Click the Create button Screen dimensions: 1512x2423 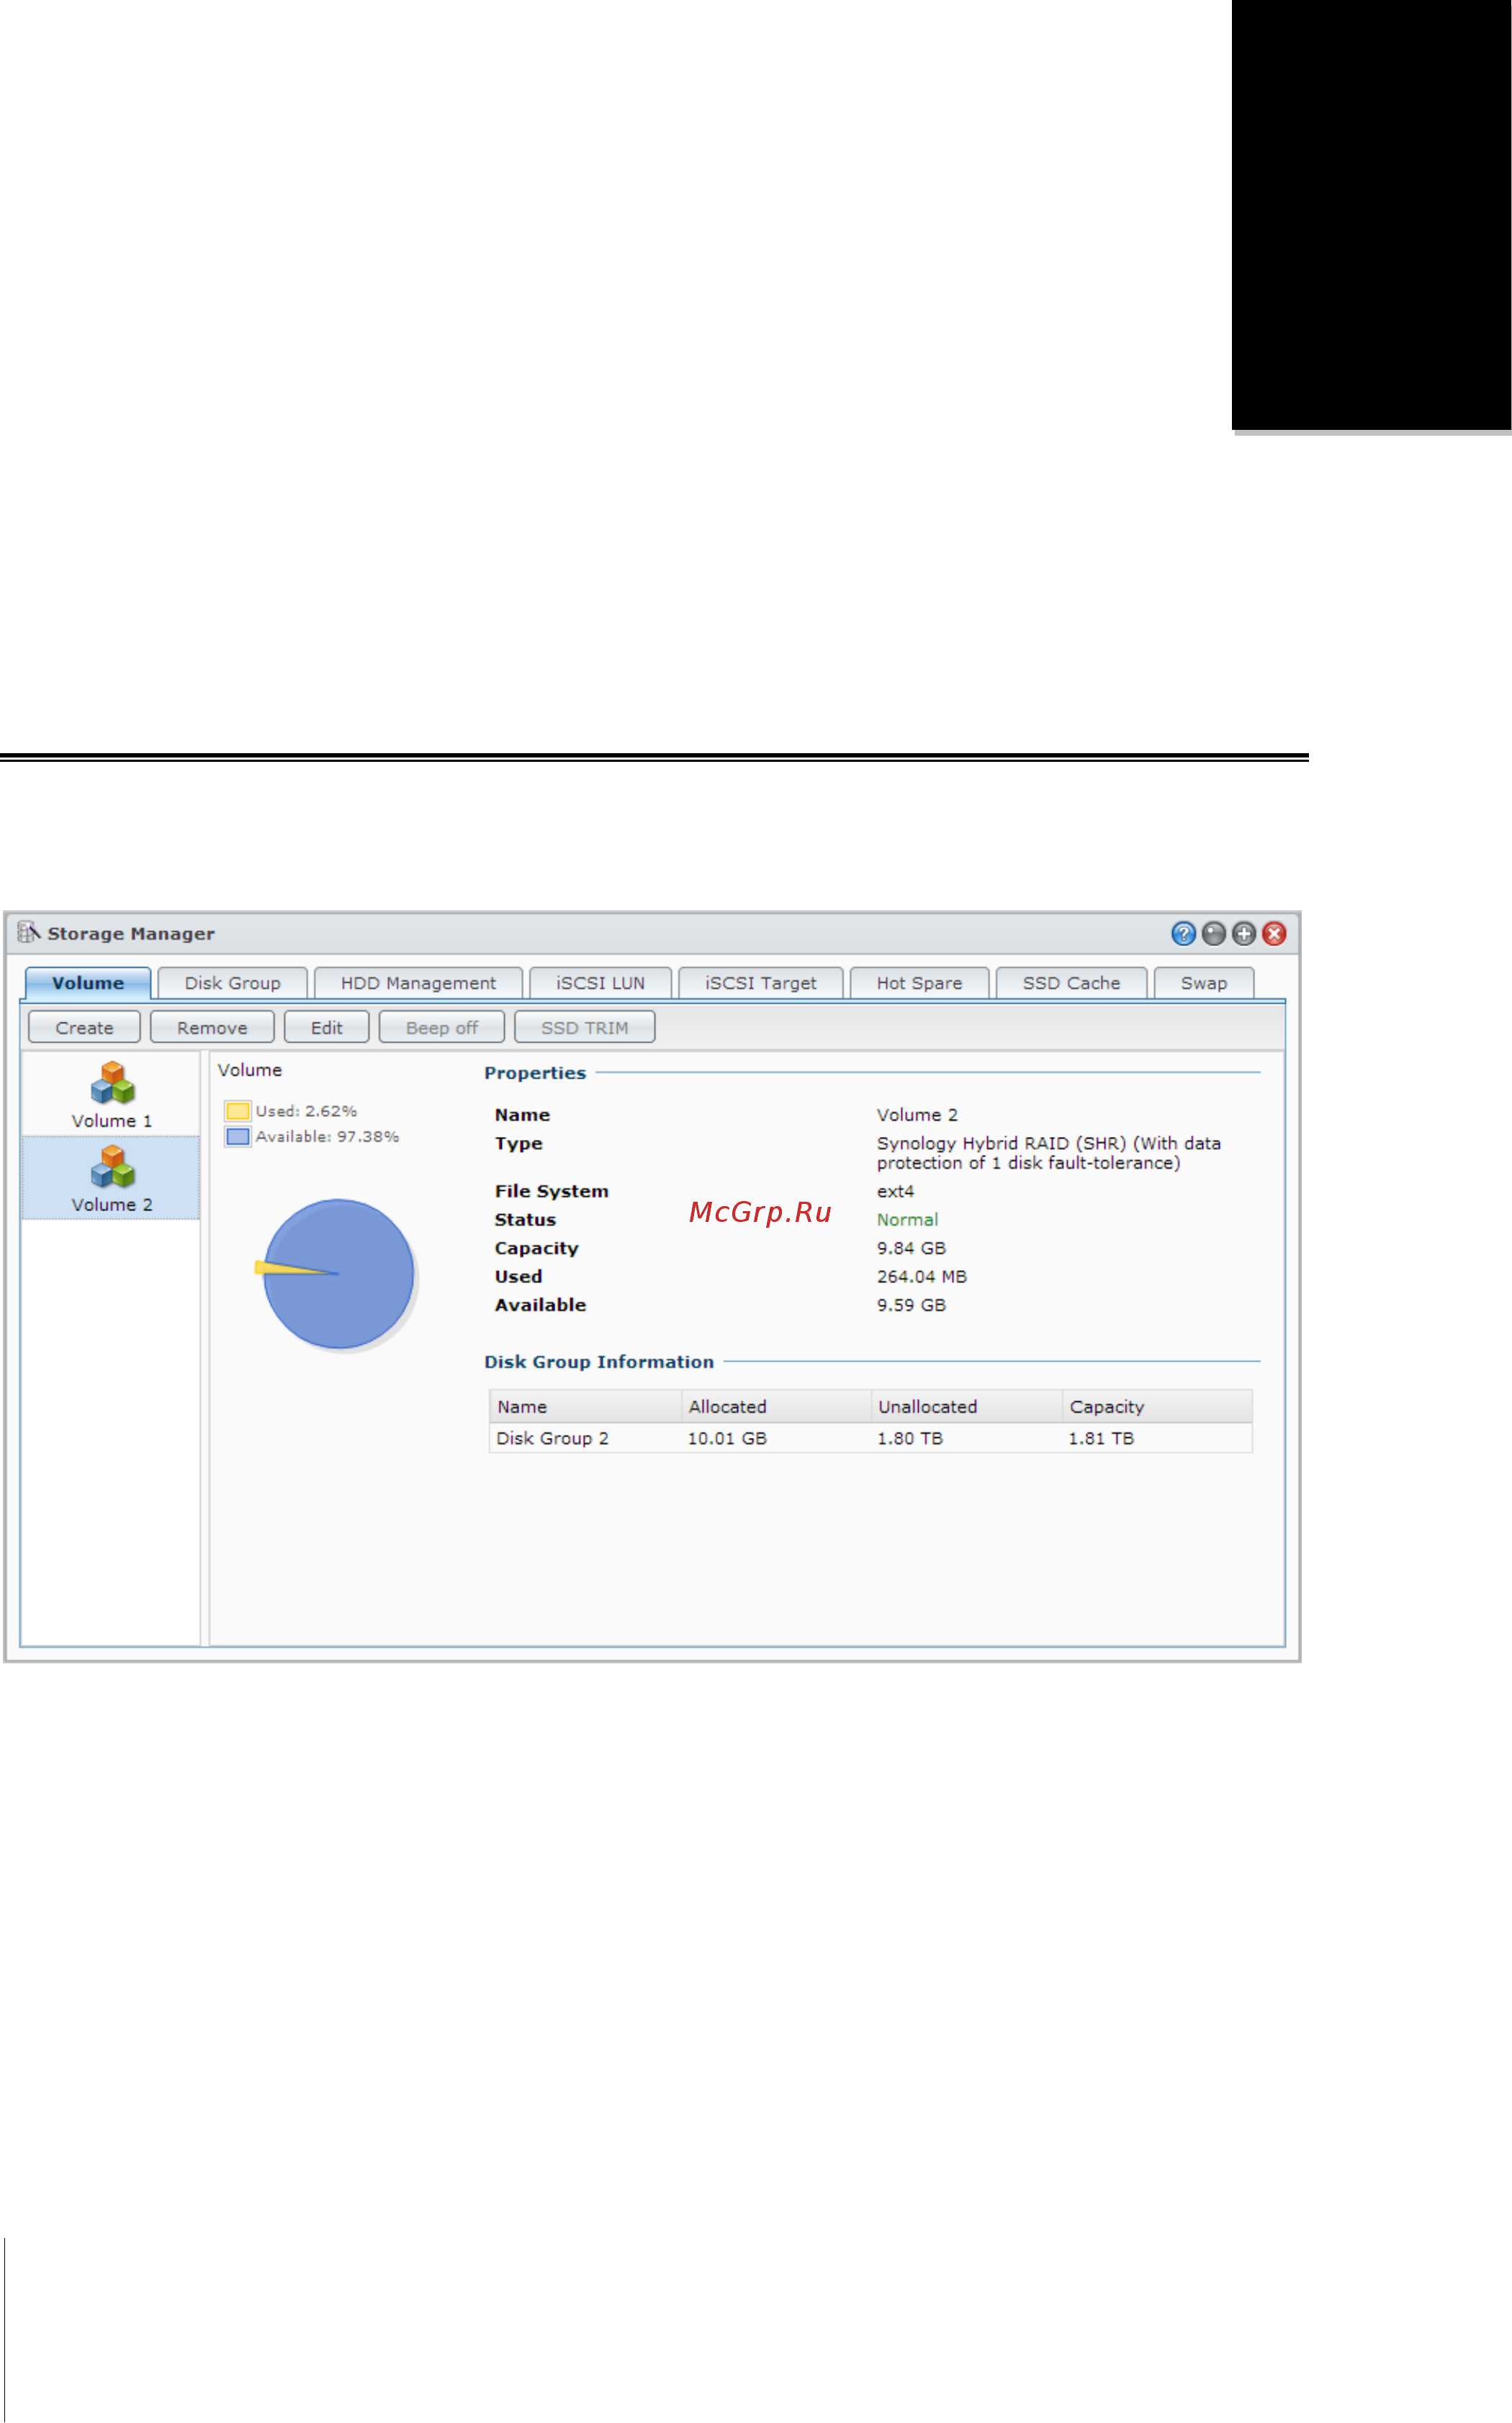84,1027
